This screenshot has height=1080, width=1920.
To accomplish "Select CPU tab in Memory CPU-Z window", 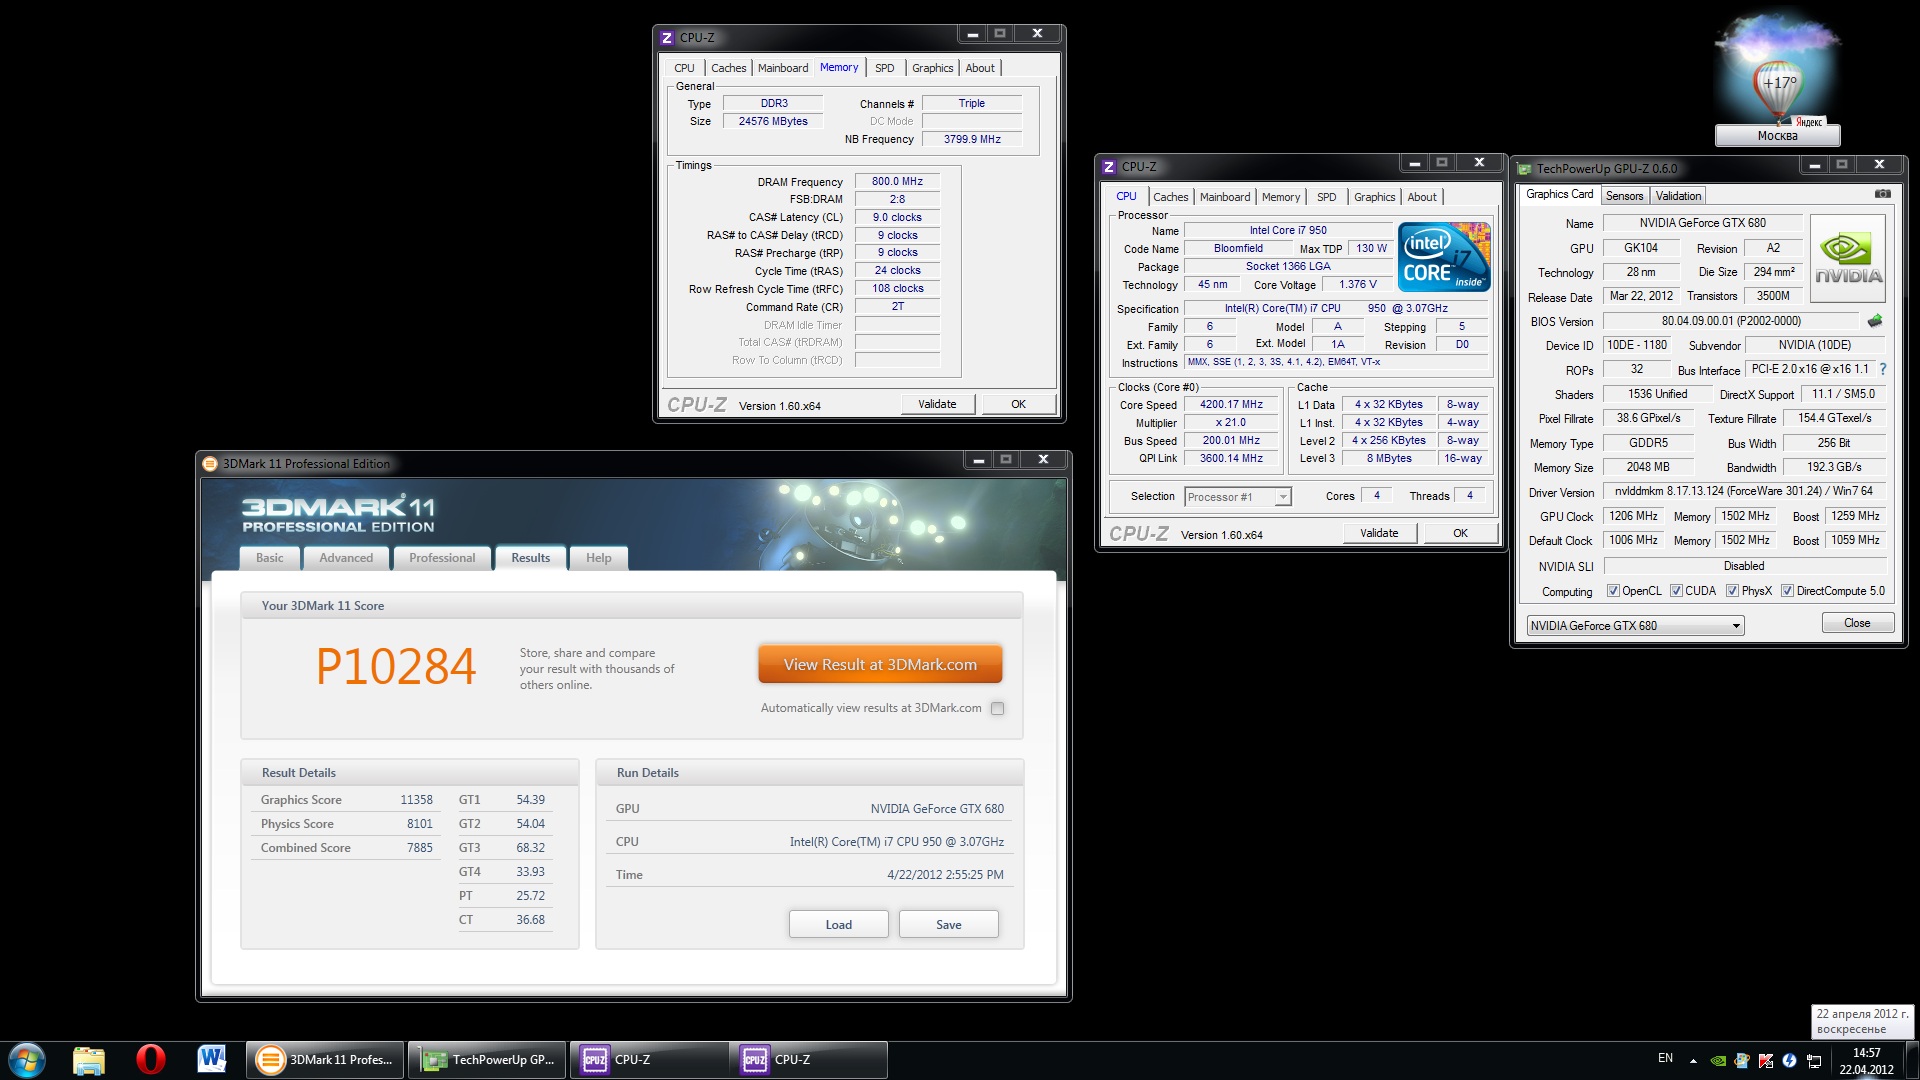I will coord(684,68).
